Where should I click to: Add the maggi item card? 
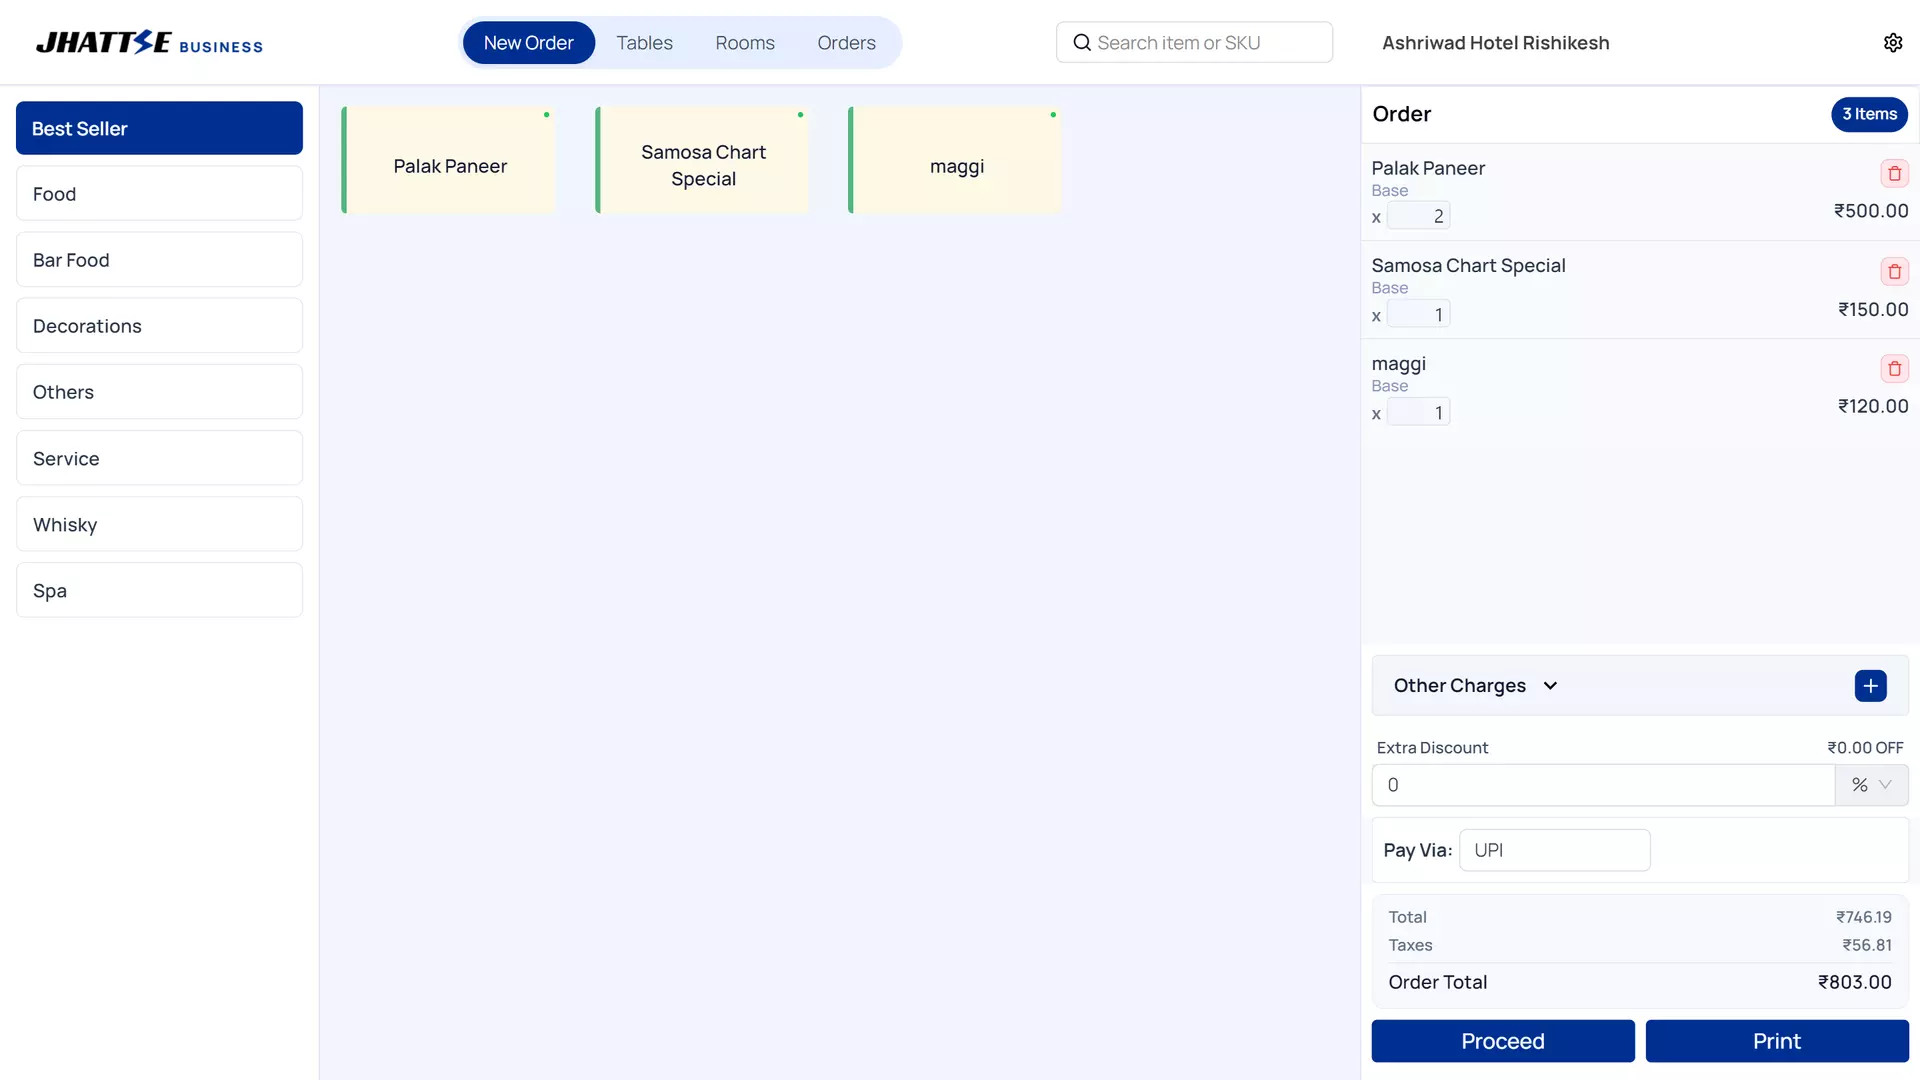956,160
